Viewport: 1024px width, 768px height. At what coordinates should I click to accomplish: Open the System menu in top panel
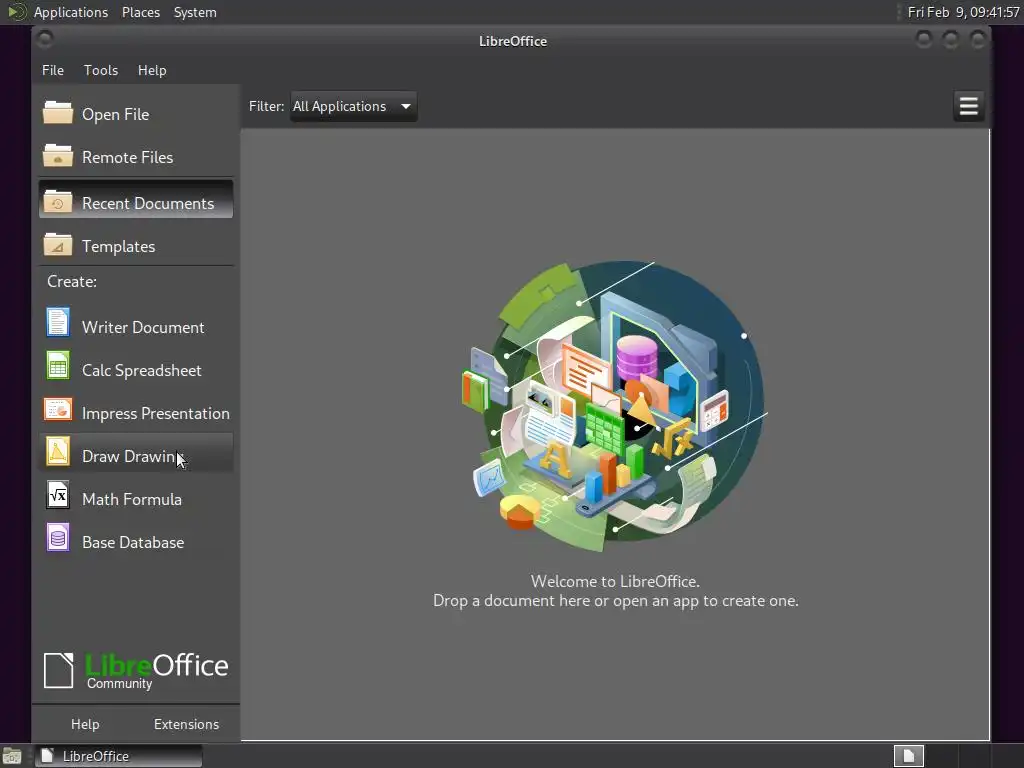195,12
